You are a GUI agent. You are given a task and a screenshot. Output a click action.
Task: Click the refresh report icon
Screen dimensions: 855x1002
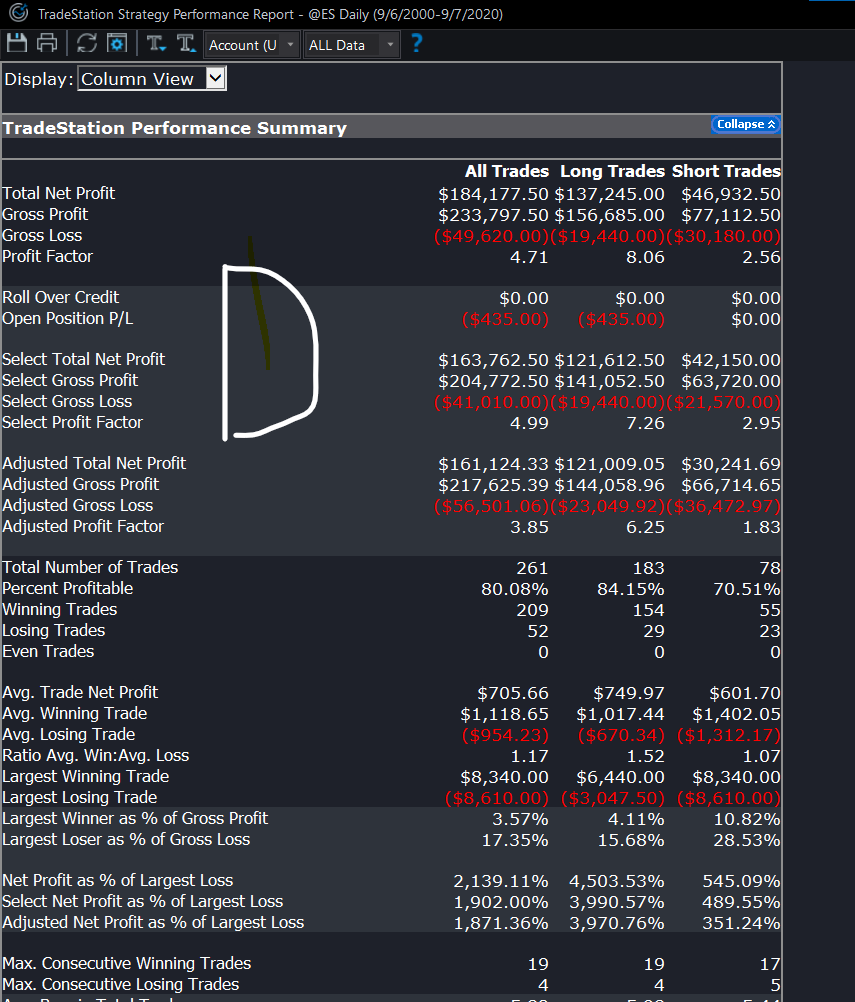click(87, 43)
